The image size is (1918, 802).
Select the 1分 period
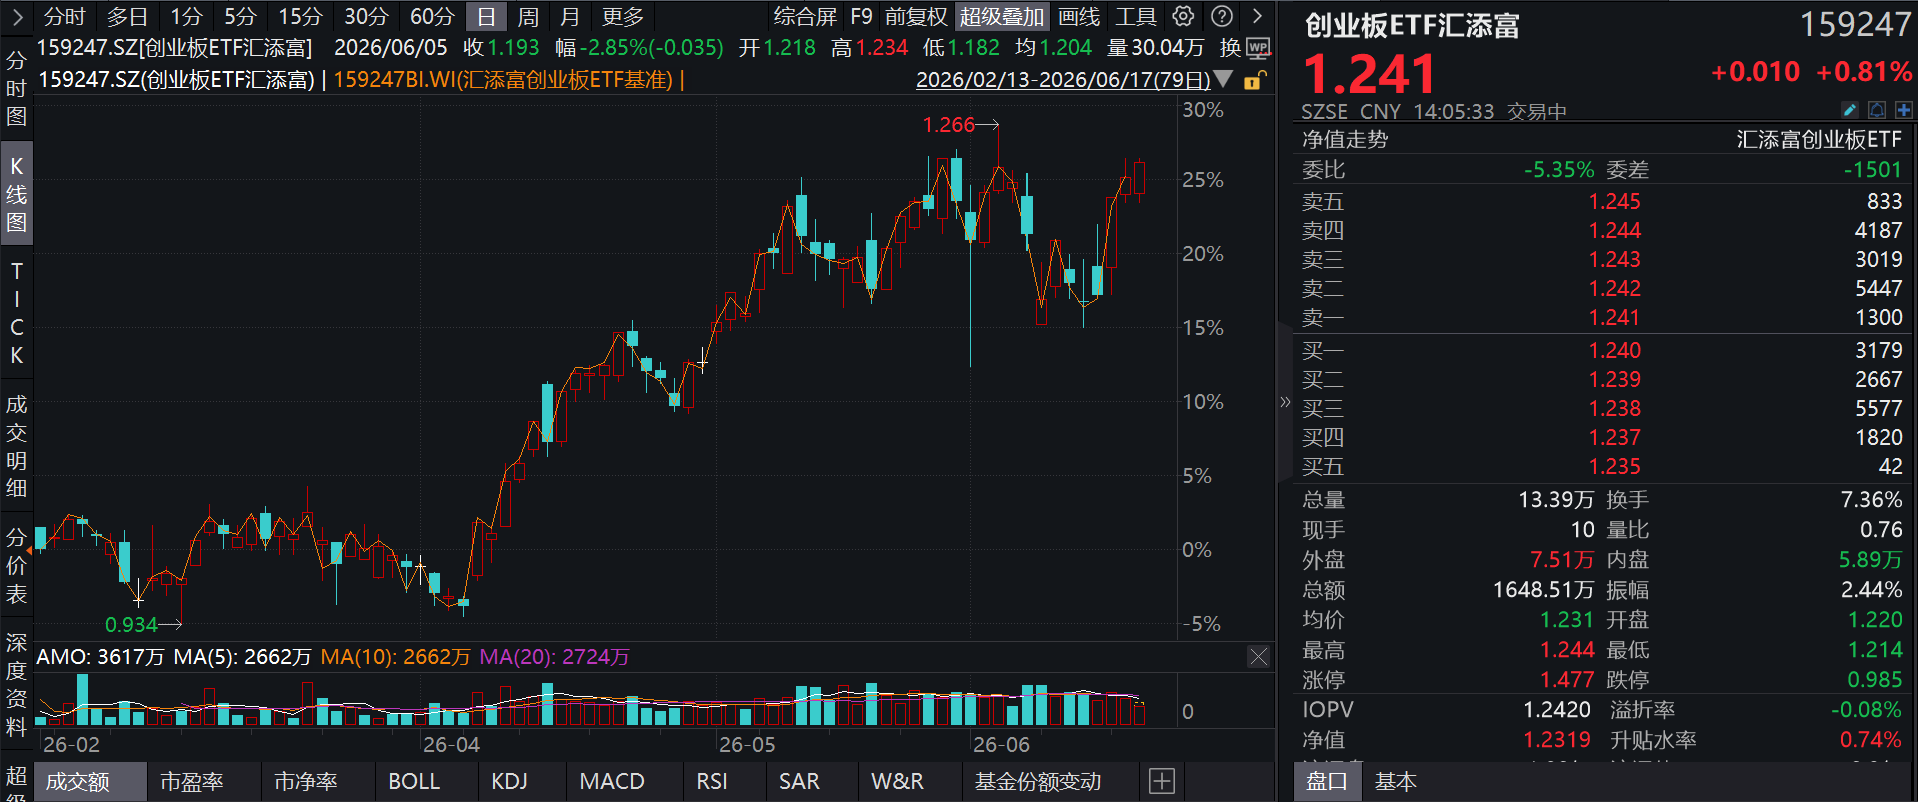tap(186, 17)
